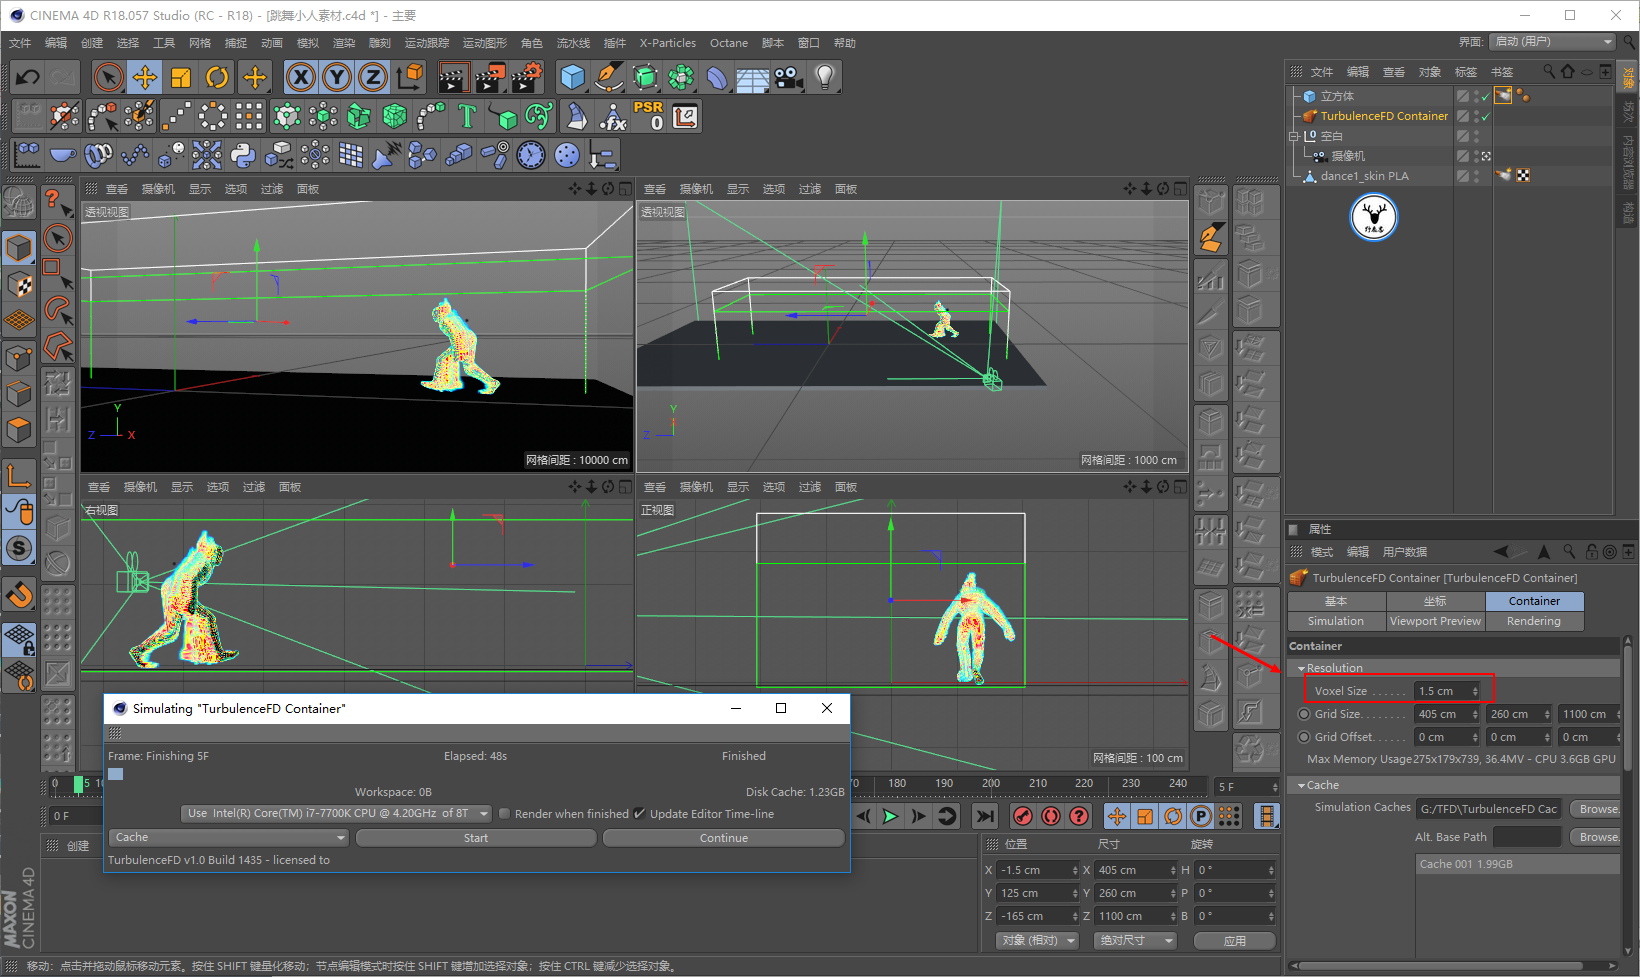1640x977 pixels.
Task: Play the animation forward
Action: tap(890, 816)
